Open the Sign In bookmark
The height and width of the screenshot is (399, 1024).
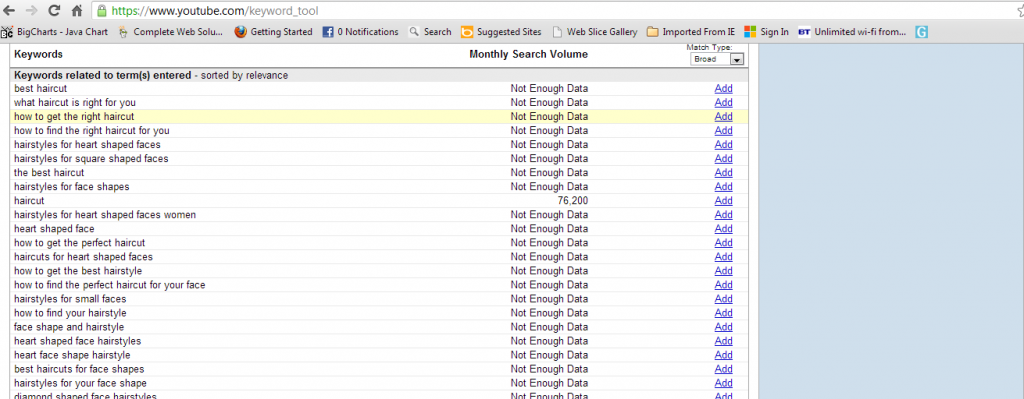(767, 31)
